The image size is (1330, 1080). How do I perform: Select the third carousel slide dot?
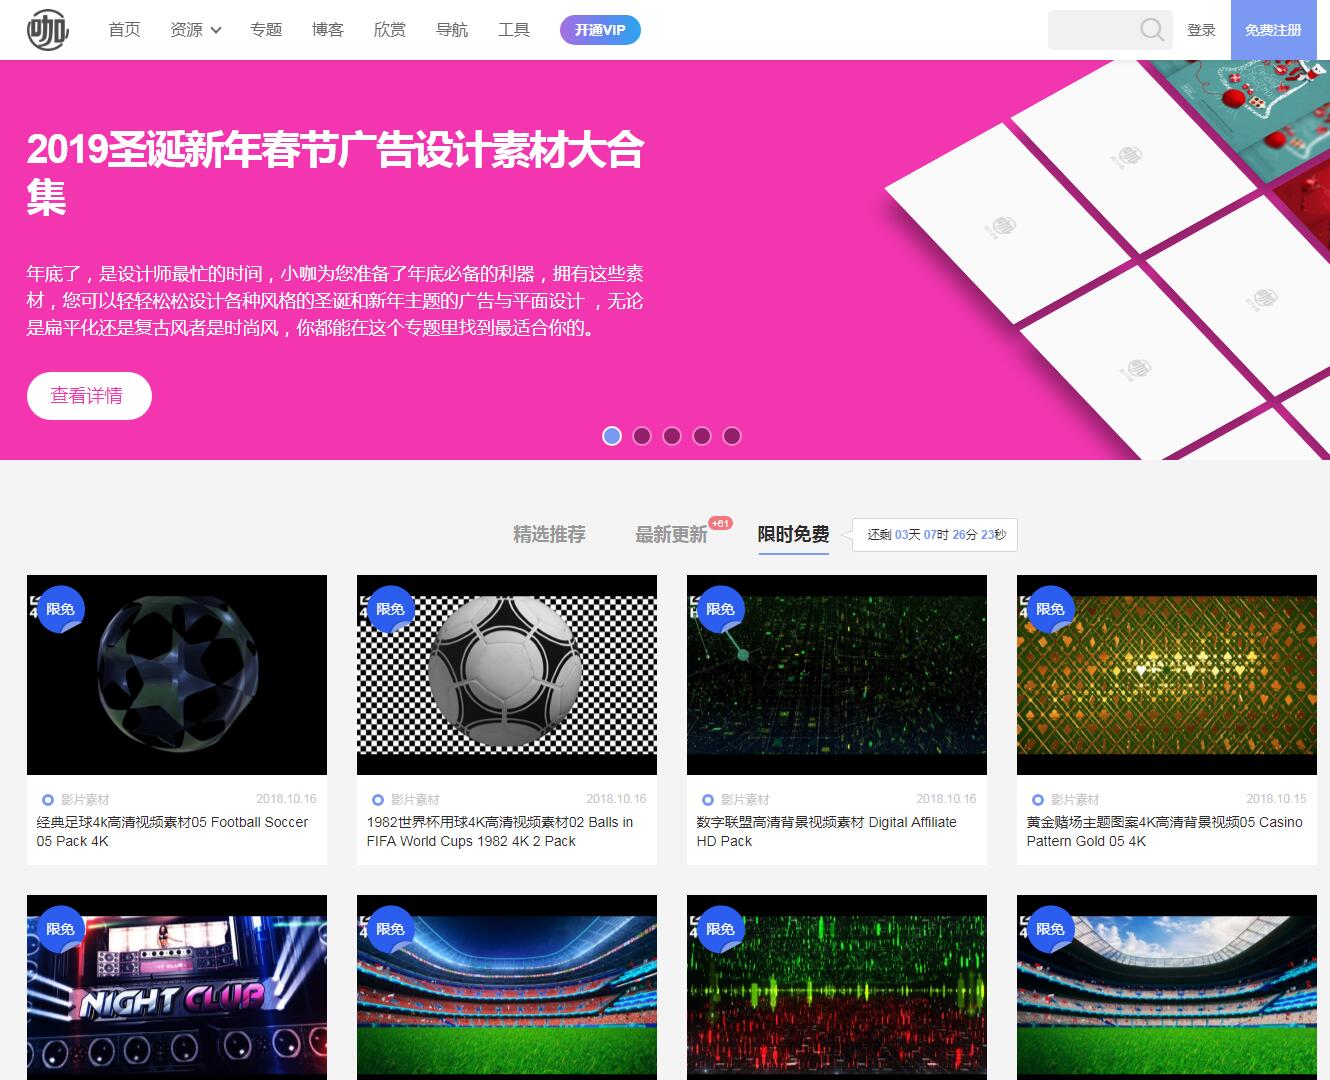click(x=672, y=436)
